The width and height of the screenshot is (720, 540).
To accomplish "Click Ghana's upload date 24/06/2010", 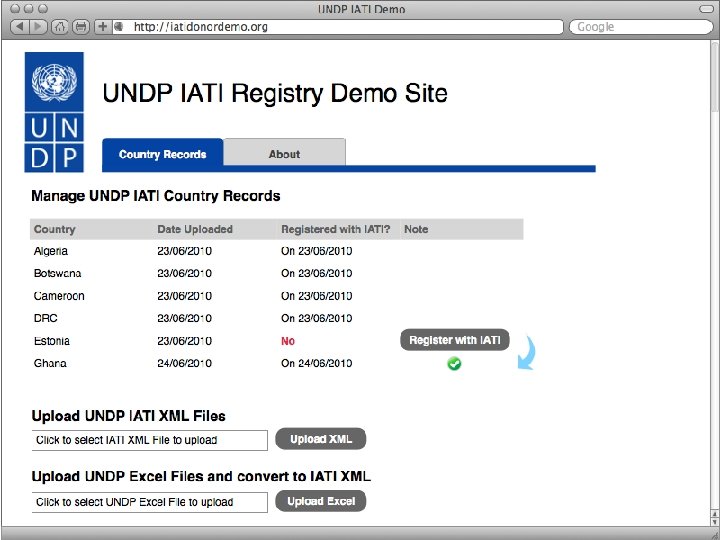I will 185,363.
